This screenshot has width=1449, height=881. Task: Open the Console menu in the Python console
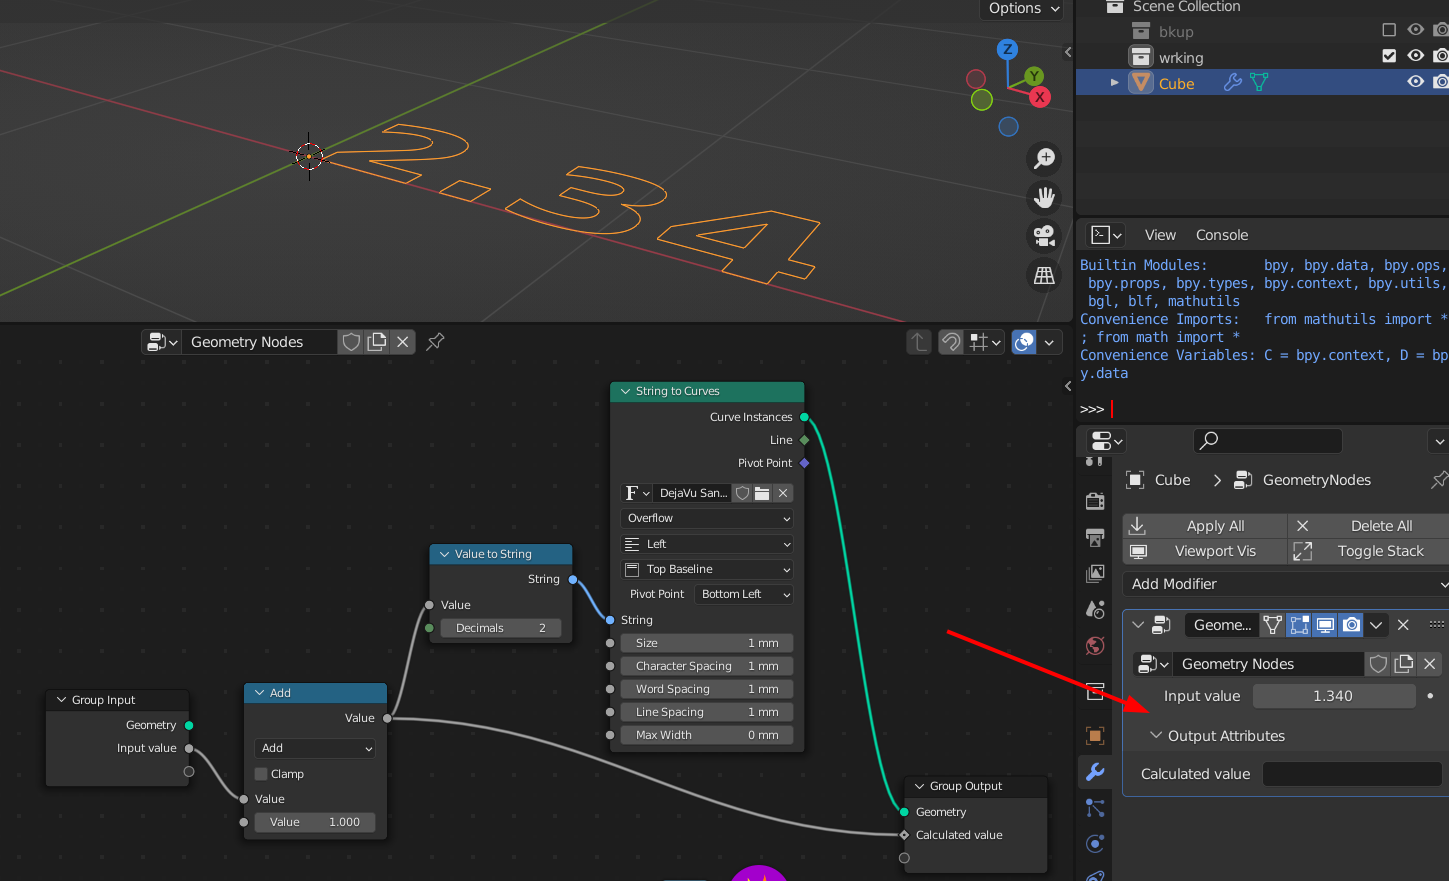(x=1222, y=235)
